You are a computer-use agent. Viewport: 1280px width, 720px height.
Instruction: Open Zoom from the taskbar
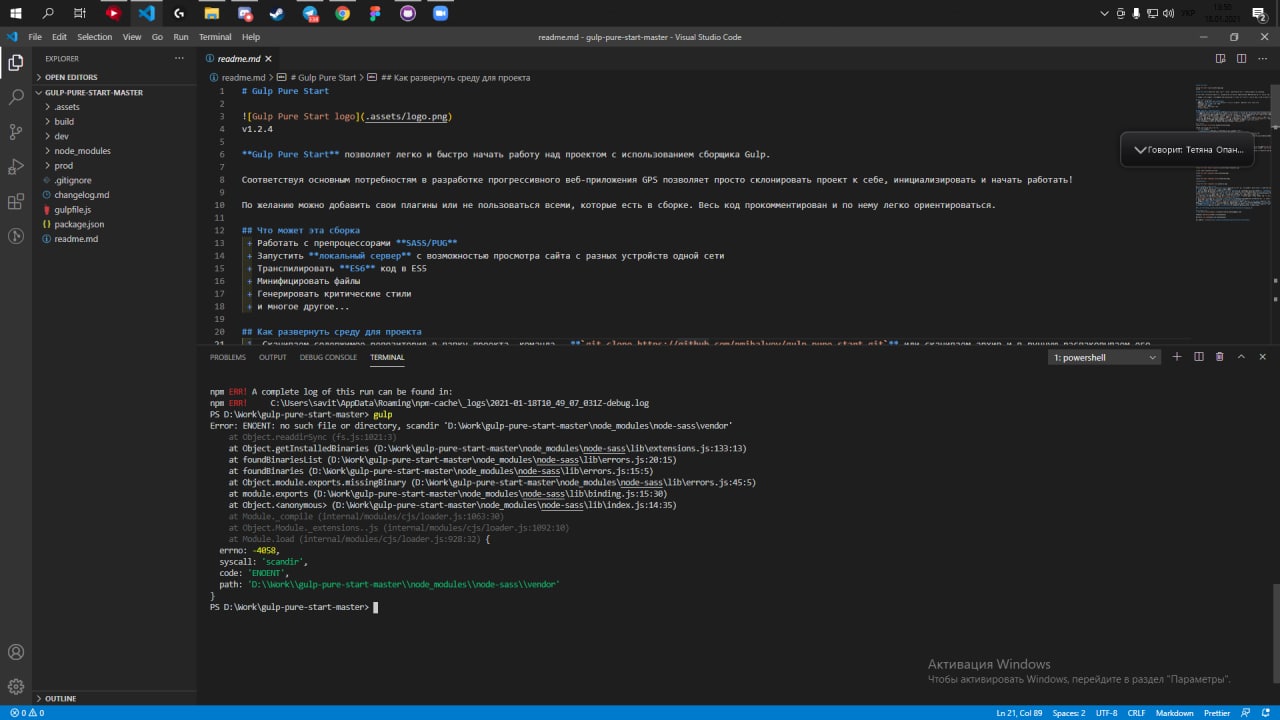tap(440, 13)
